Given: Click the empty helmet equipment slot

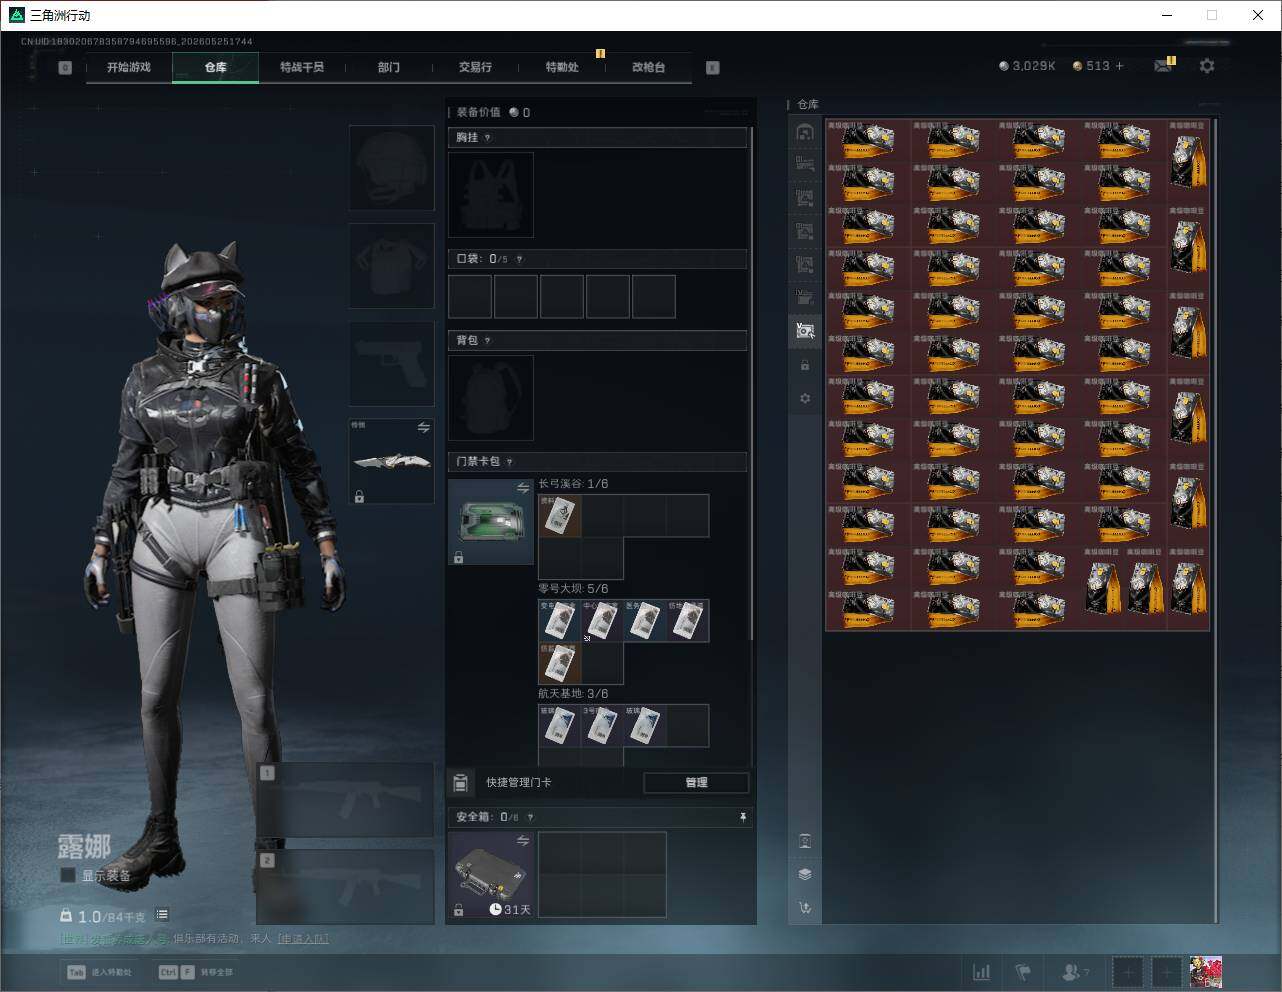Looking at the screenshot, I should coord(391,168).
